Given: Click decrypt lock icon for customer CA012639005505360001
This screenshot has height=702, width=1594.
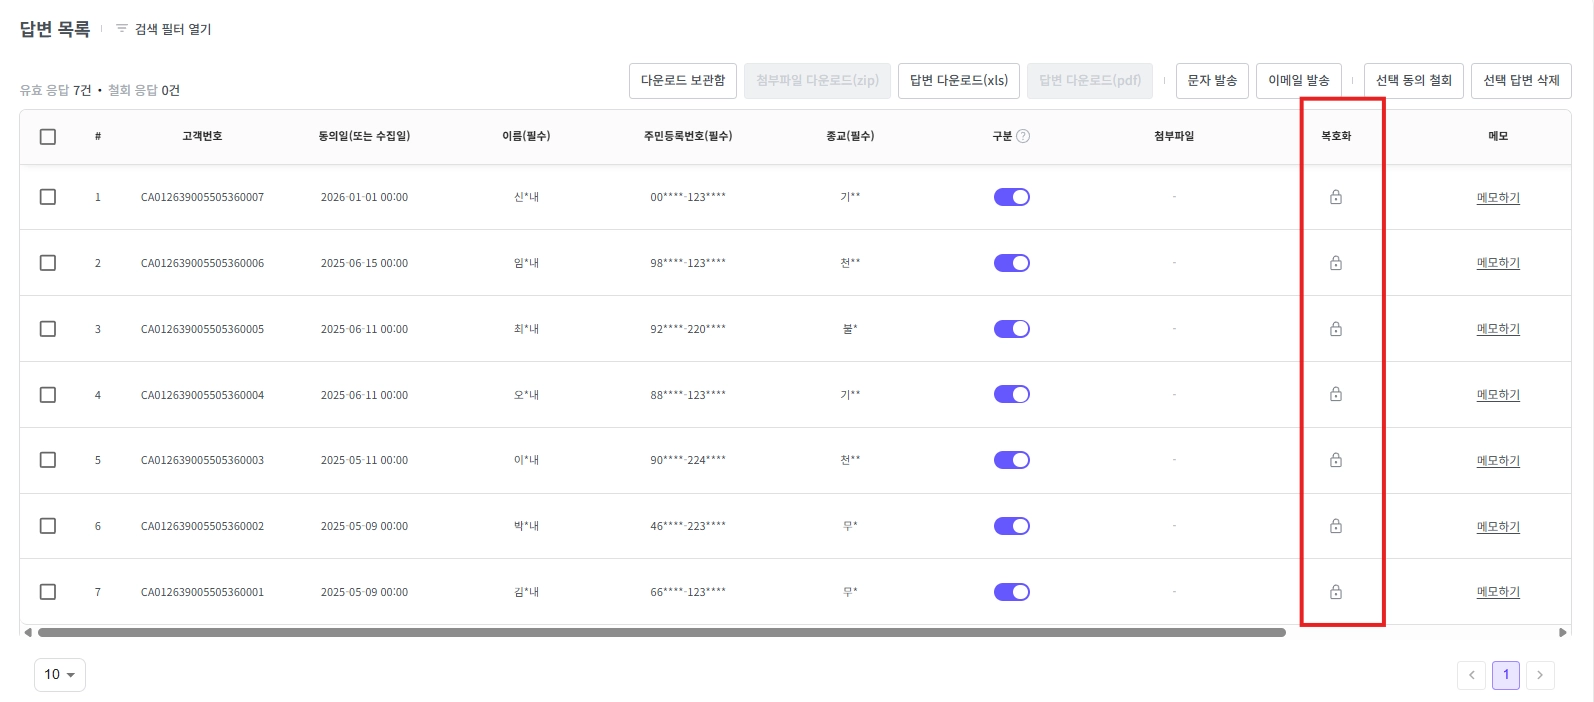Looking at the screenshot, I should coord(1335,592).
